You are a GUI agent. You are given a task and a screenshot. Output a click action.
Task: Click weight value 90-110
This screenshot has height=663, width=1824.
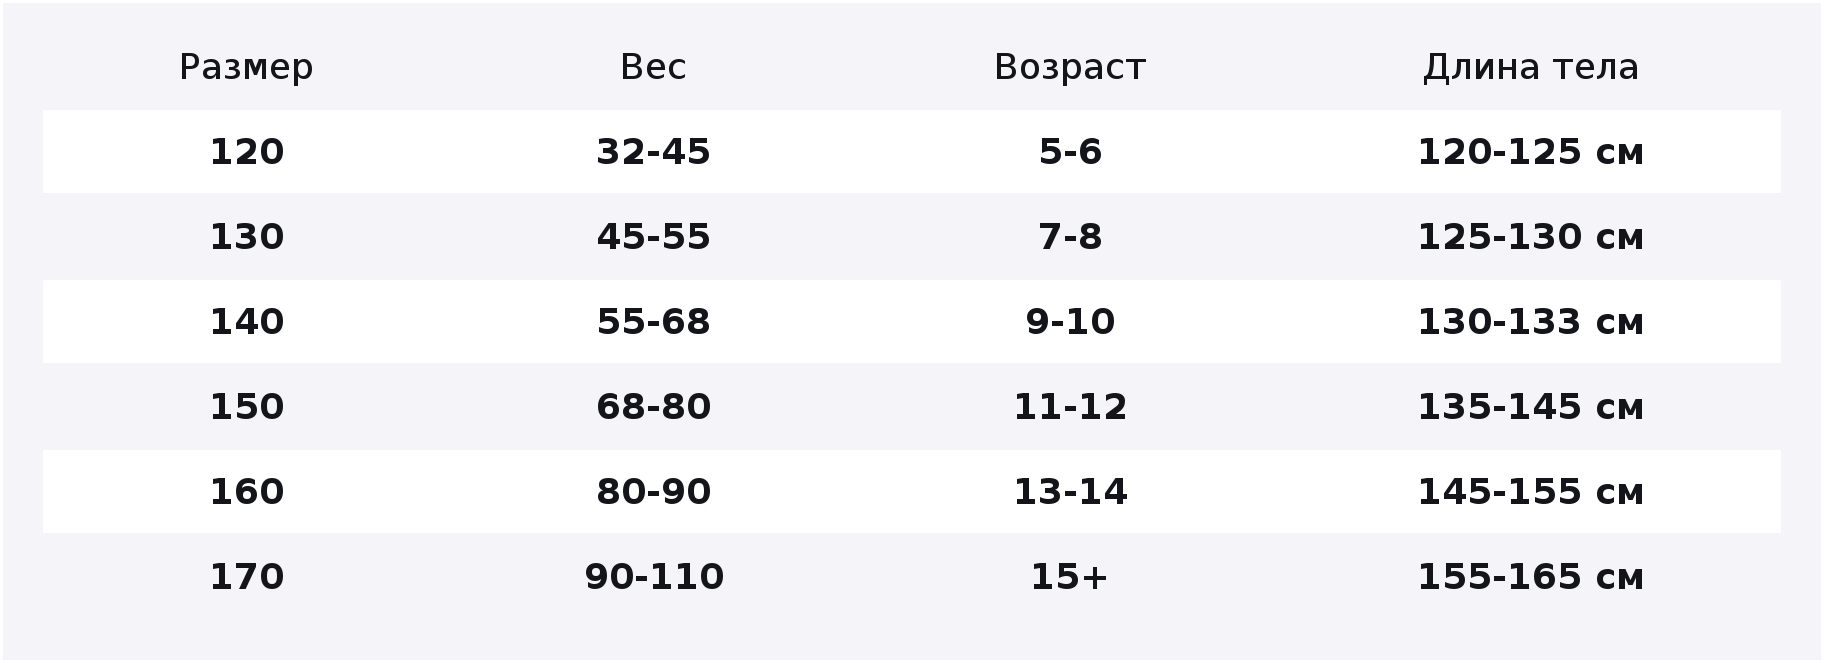click(654, 577)
